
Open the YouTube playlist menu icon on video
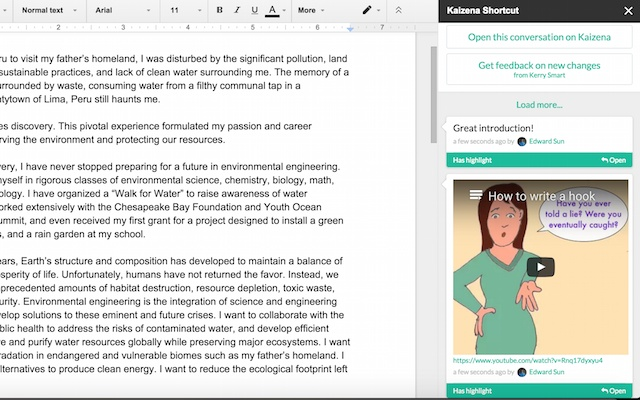click(476, 195)
